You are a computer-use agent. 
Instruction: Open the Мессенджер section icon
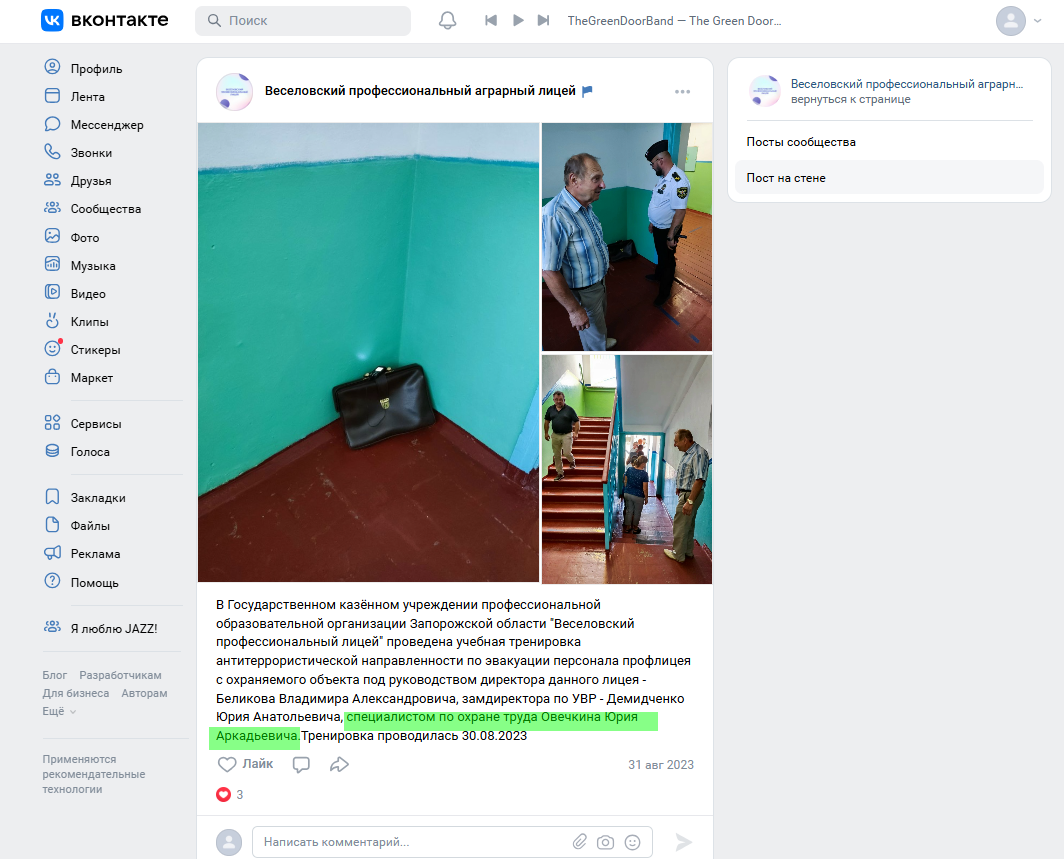point(52,124)
